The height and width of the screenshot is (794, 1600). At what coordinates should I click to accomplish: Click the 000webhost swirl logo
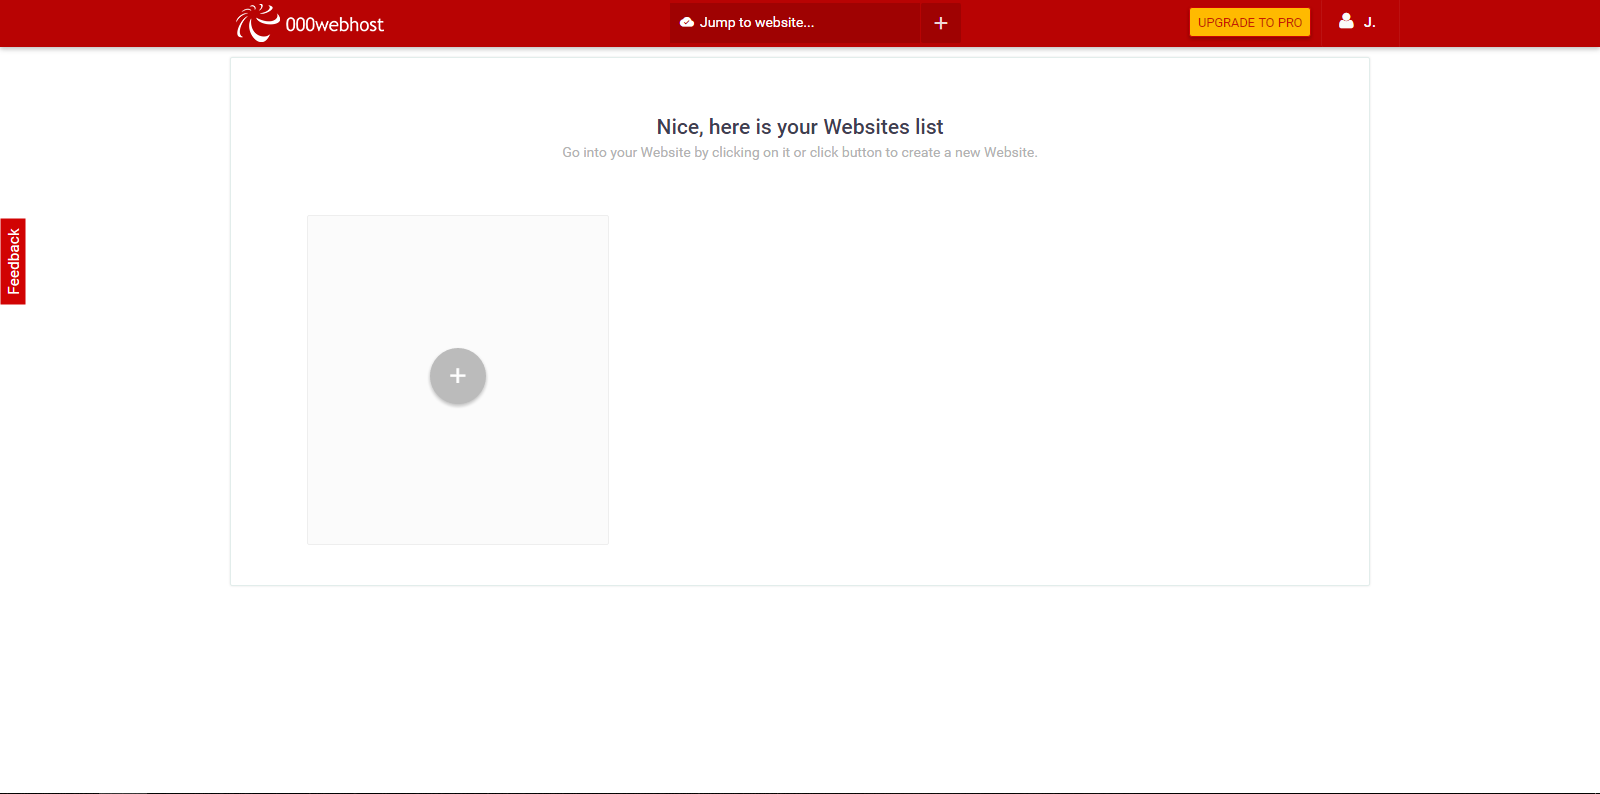click(256, 23)
